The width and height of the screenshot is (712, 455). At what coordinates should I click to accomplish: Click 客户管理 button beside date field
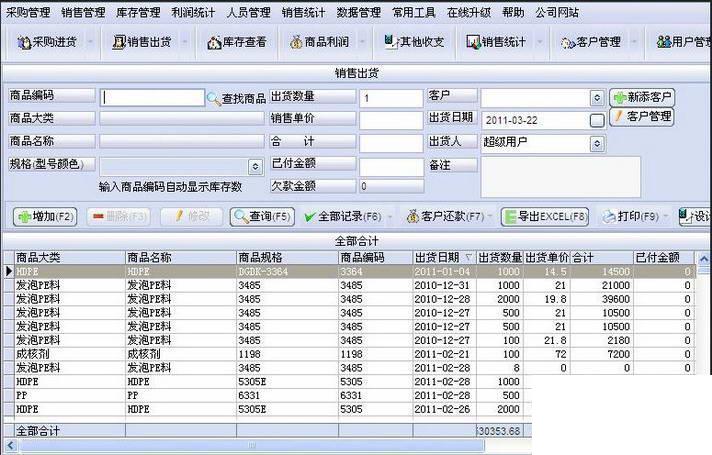(x=642, y=117)
